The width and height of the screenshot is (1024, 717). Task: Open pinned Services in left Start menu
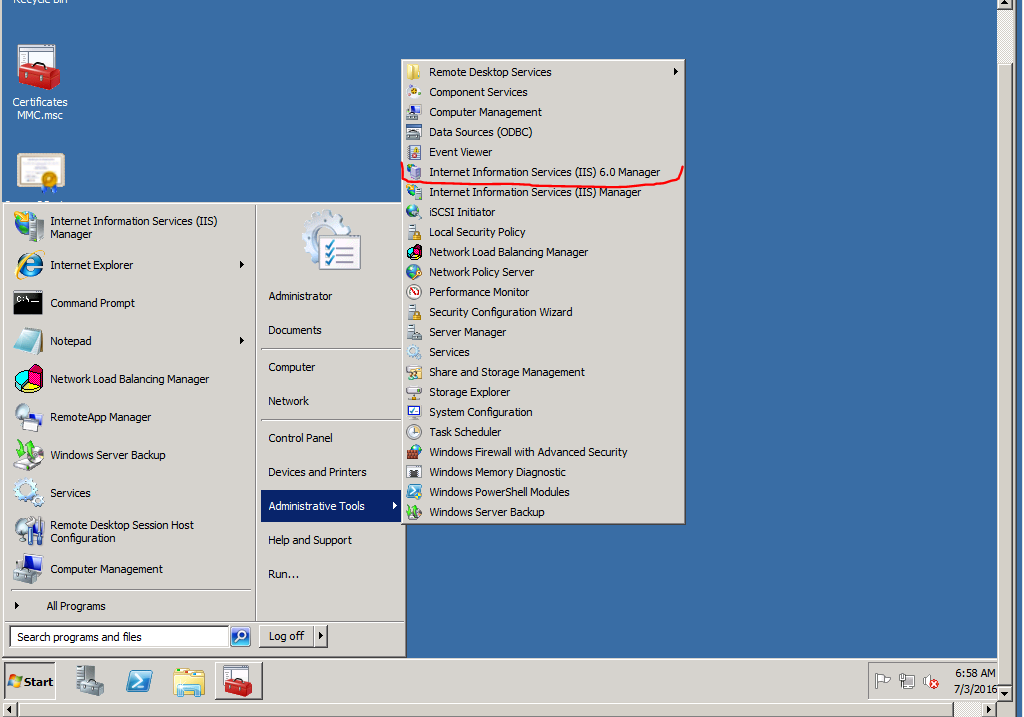(x=128, y=493)
